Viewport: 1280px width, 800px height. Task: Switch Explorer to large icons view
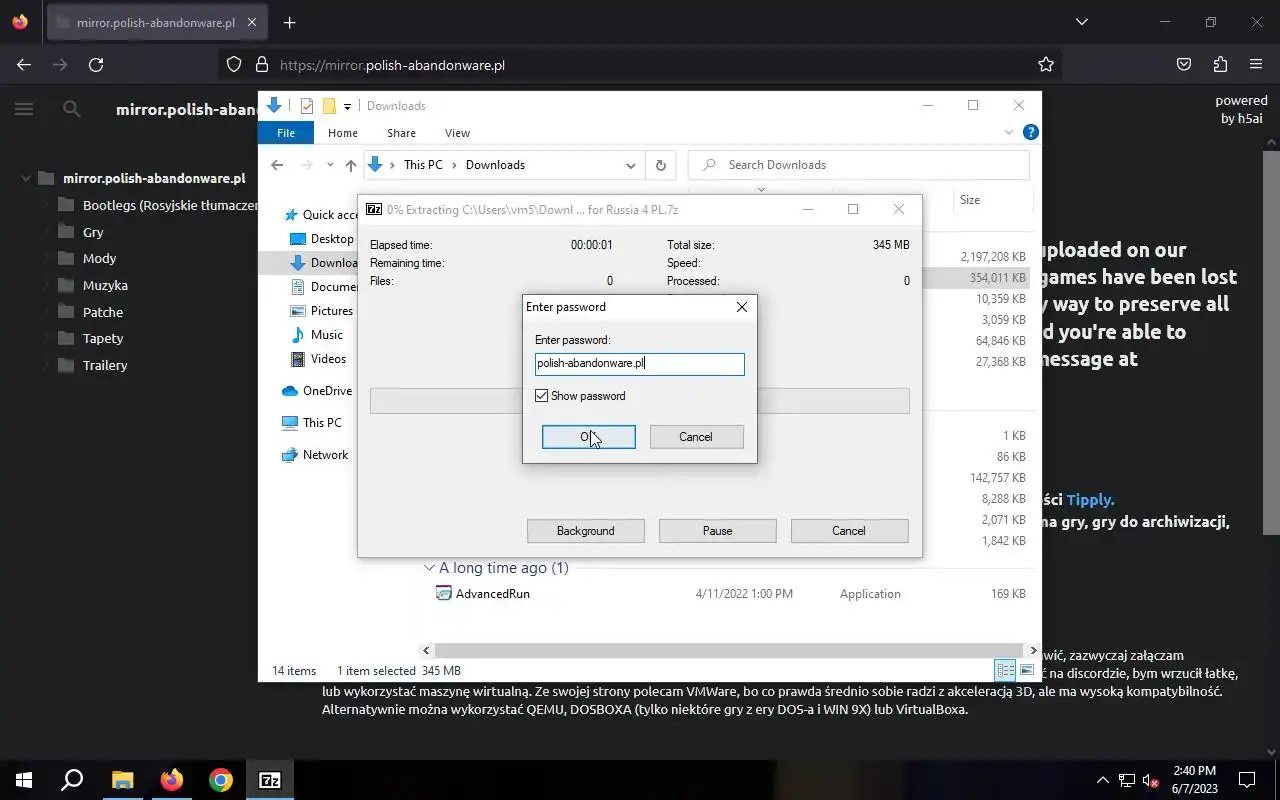[1027, 670]
